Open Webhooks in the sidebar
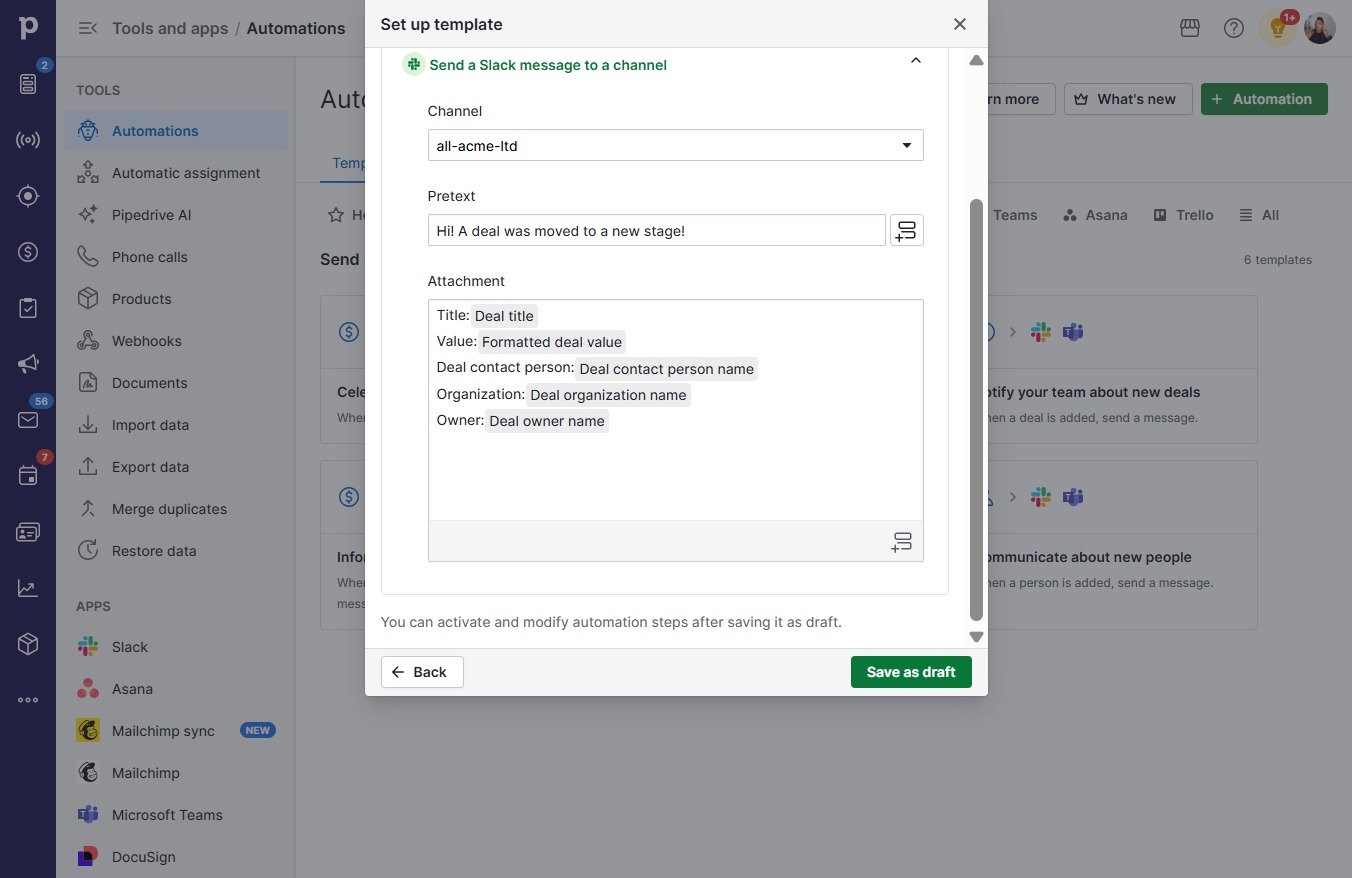 click(176, 341)
